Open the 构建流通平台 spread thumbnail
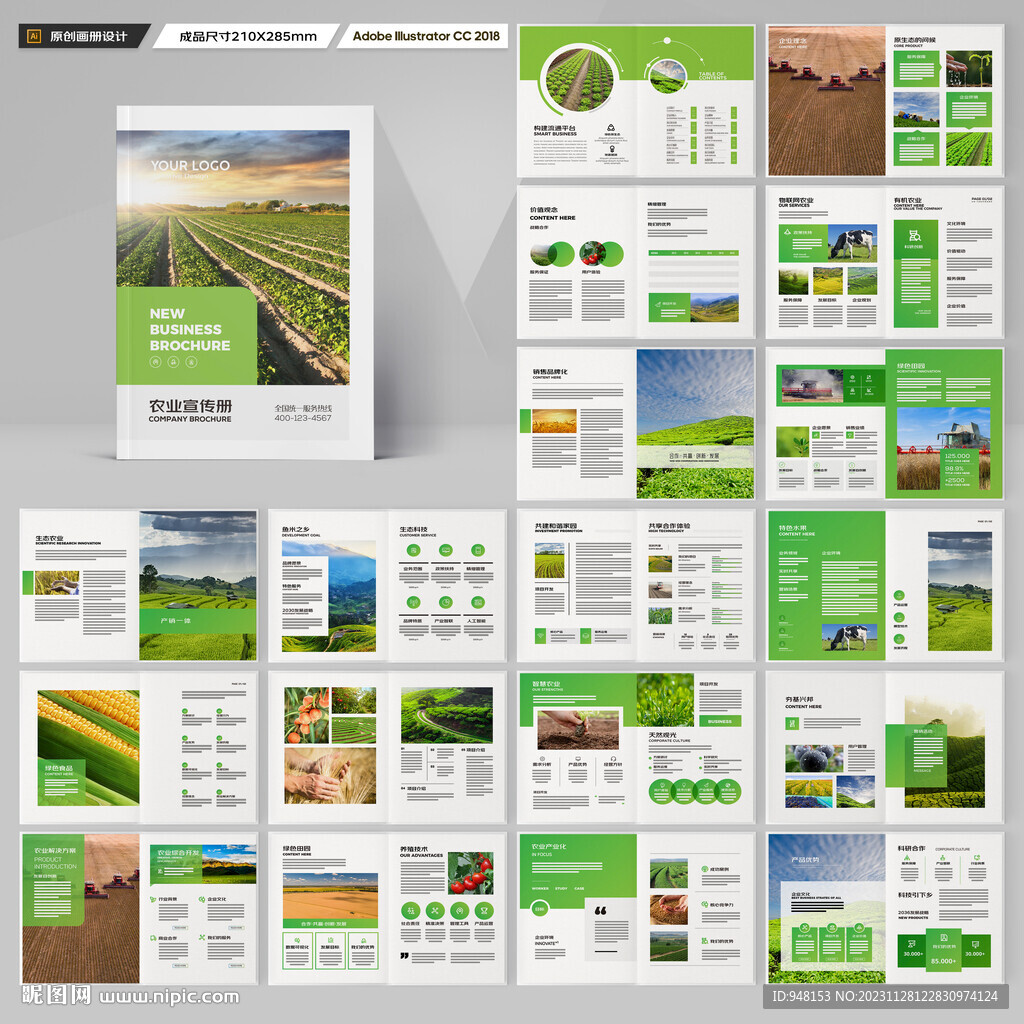1024x1024 pixels. pos(636,101)
